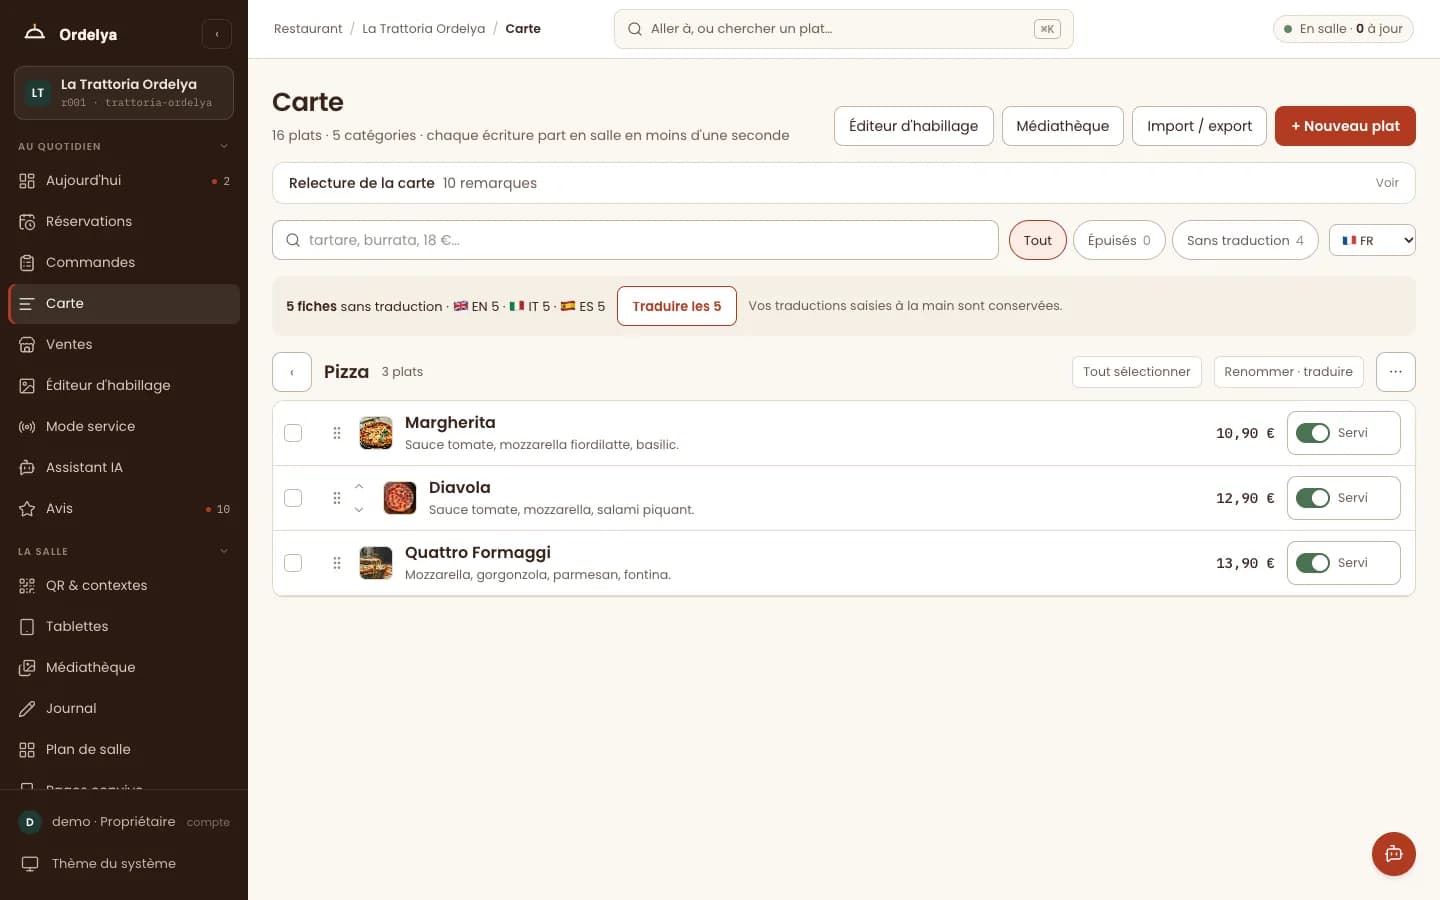Click Traduire les 5 button
The image size is (1440, 900).
tap(677, 306)
